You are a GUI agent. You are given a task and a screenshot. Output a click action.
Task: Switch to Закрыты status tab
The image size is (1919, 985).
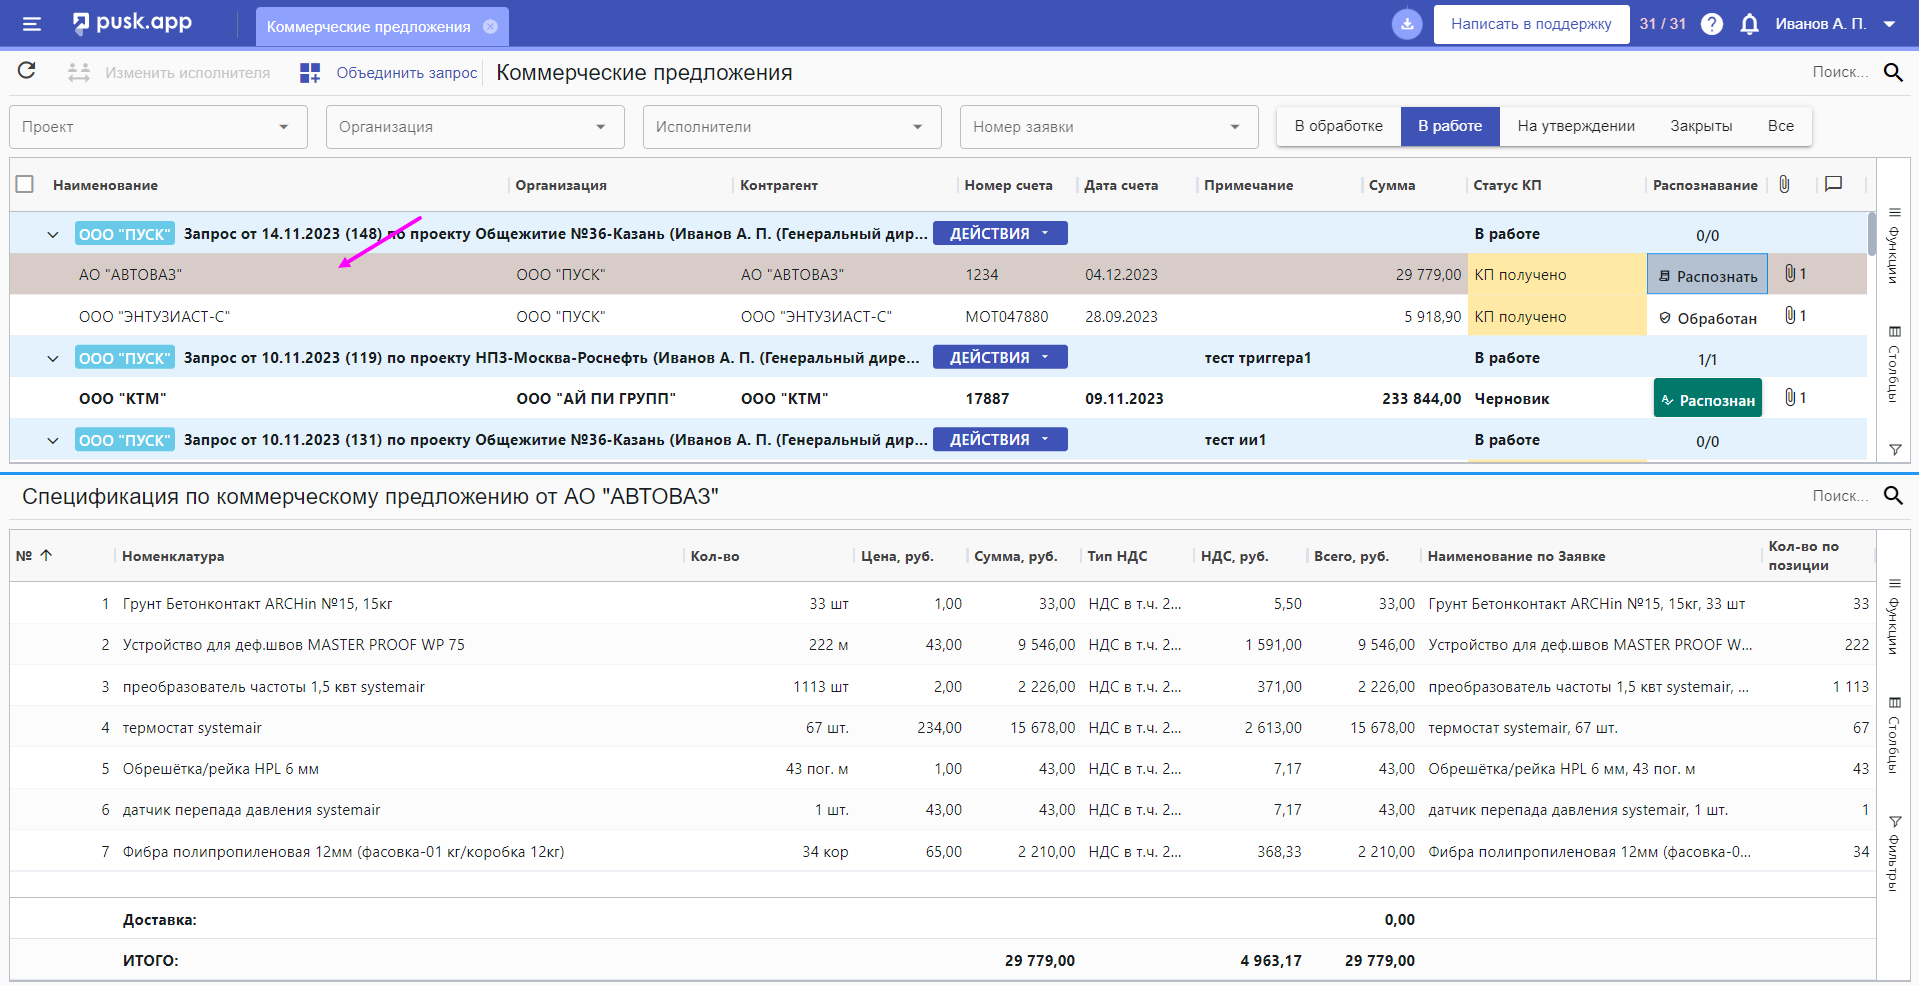click(1701, 126)
